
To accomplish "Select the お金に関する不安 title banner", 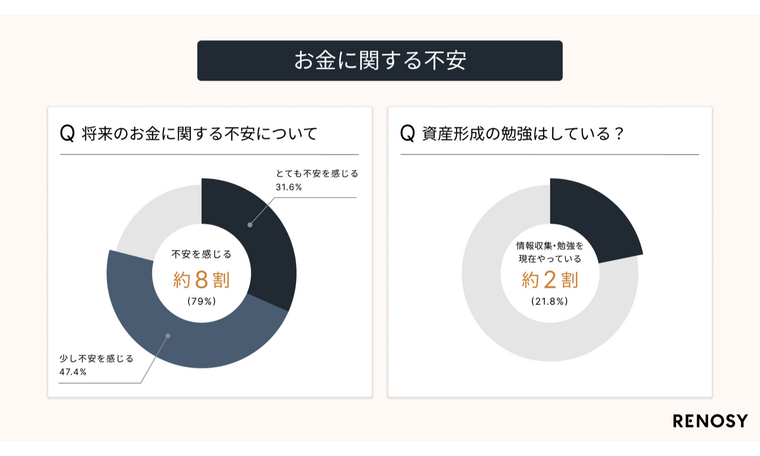I will (379, 60).
